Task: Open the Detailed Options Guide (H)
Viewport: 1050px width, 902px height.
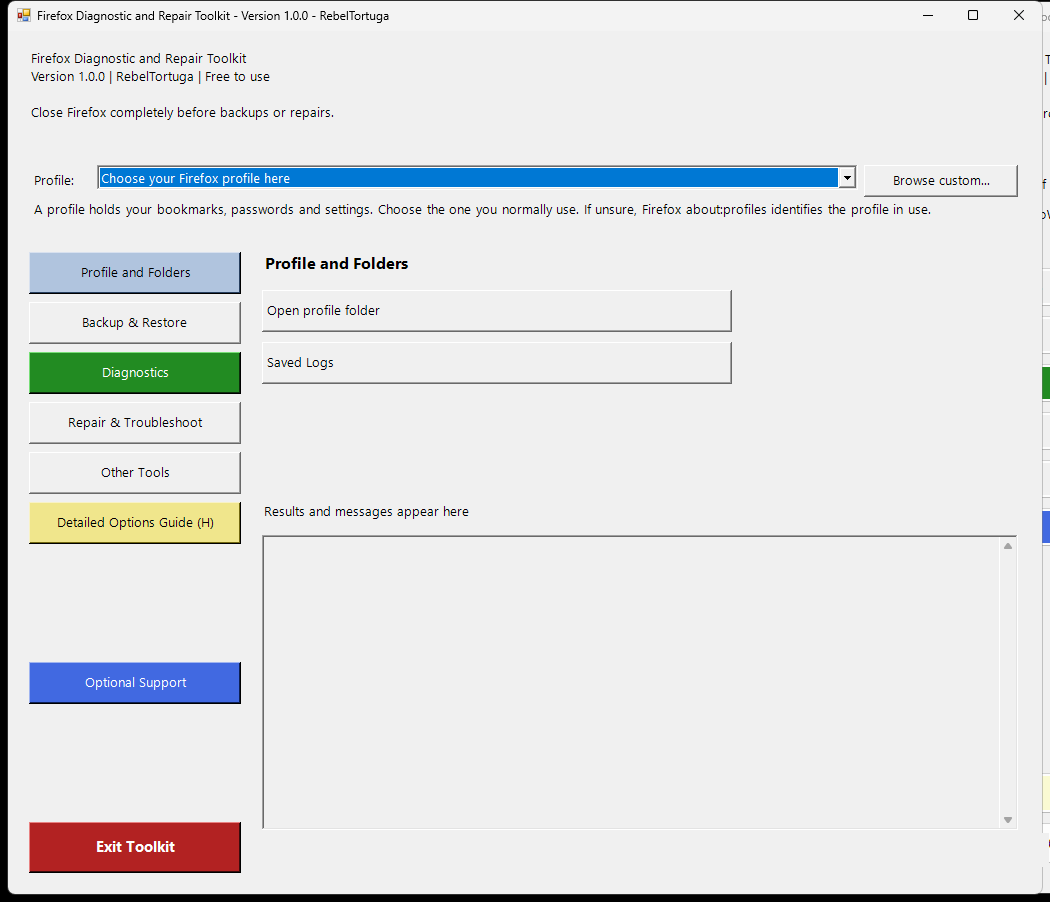Action: point(135,522)
